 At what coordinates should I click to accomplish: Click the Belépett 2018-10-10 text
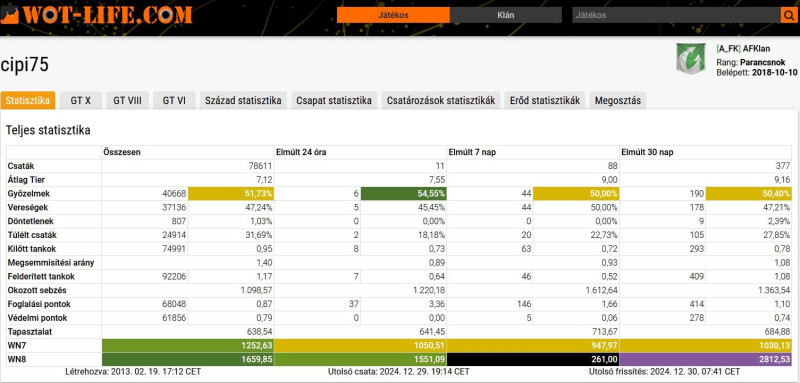[757, 72]
